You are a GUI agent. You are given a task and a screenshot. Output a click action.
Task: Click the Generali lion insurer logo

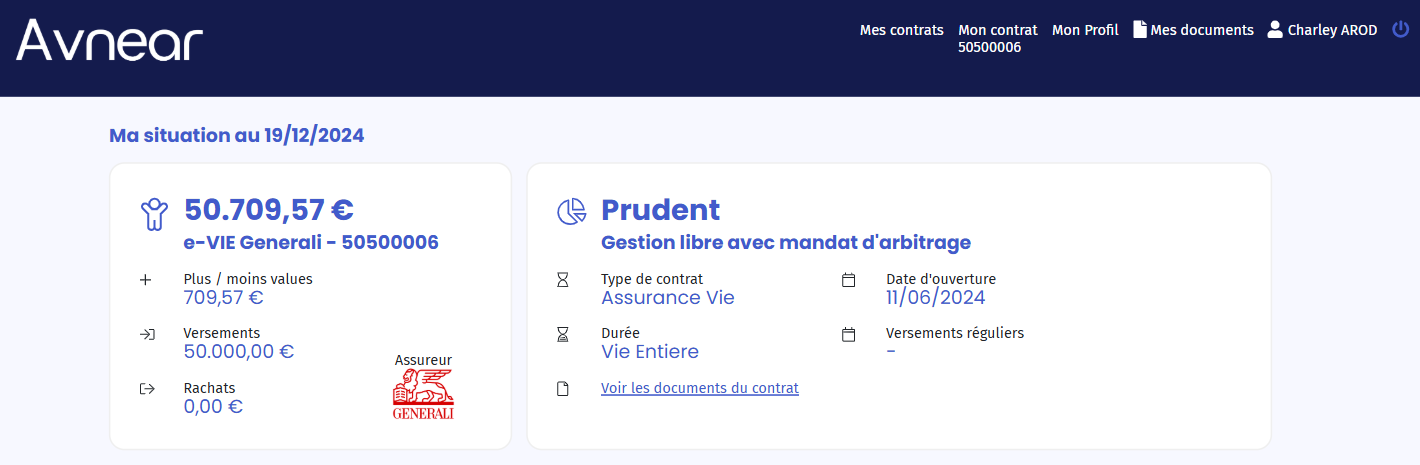pos(423,394)
